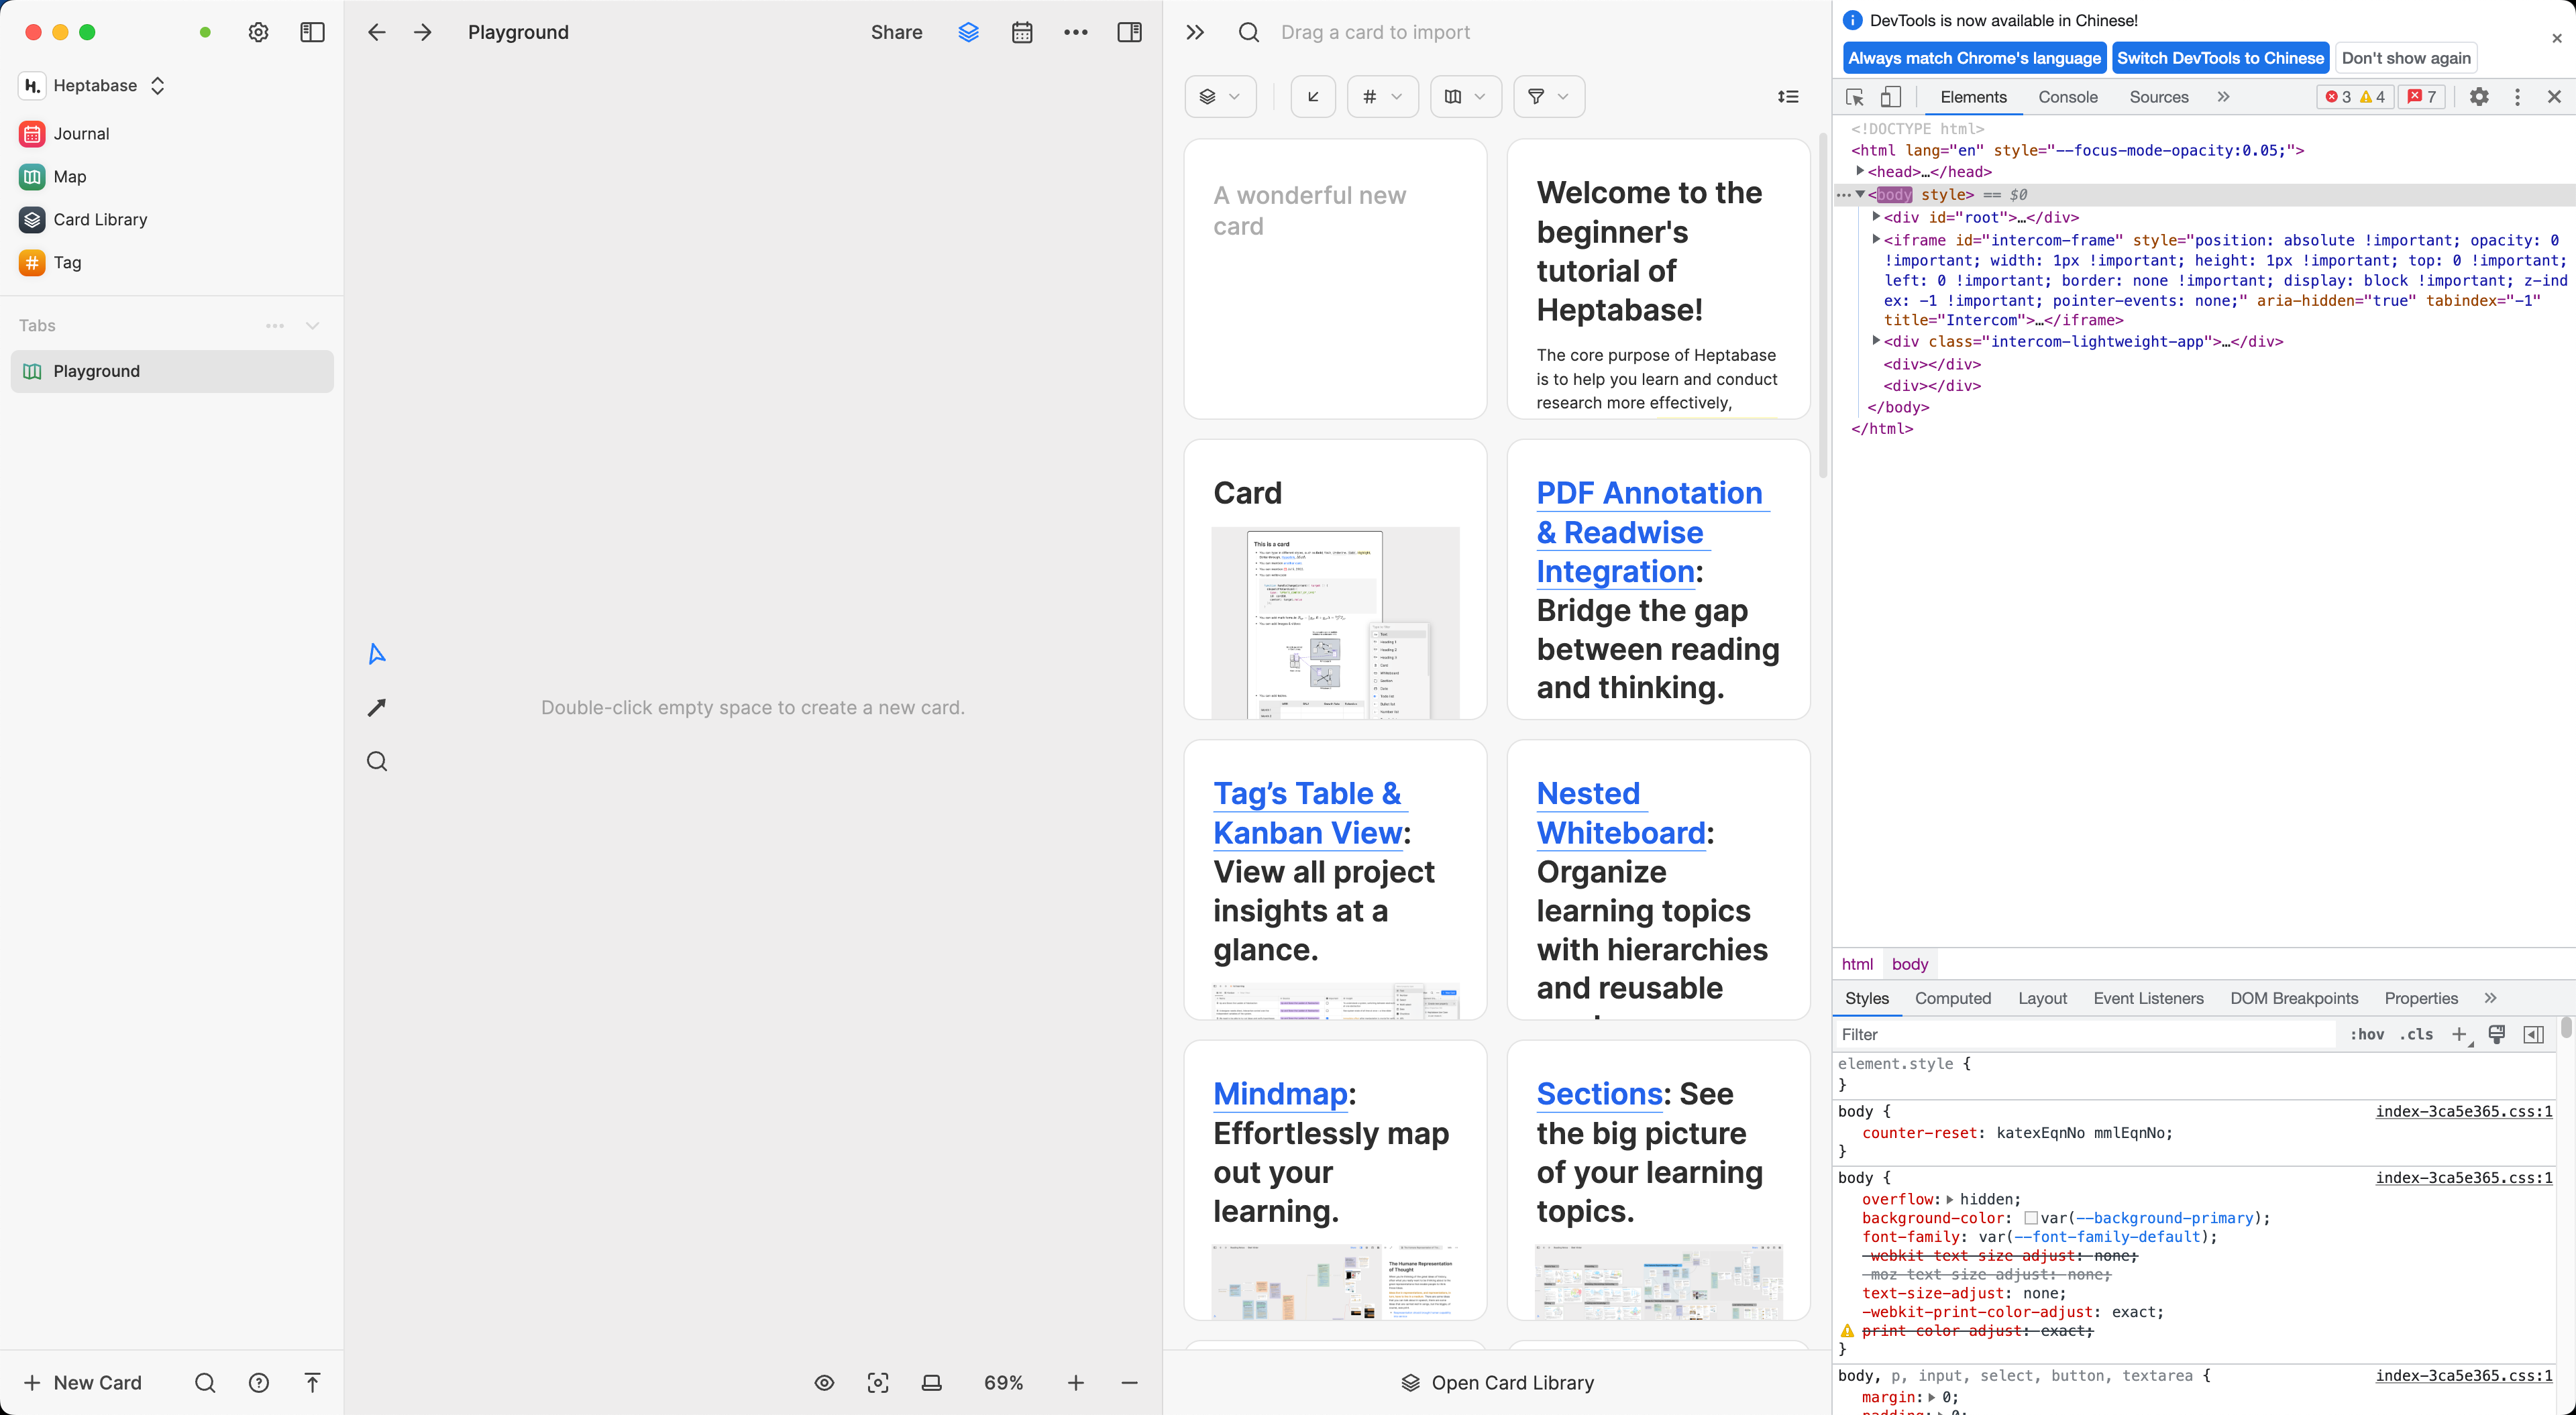Open Nested Whiteboard link
Image resolution: width=2576 pixels, height=1415 pixels.
(1621, 813)
